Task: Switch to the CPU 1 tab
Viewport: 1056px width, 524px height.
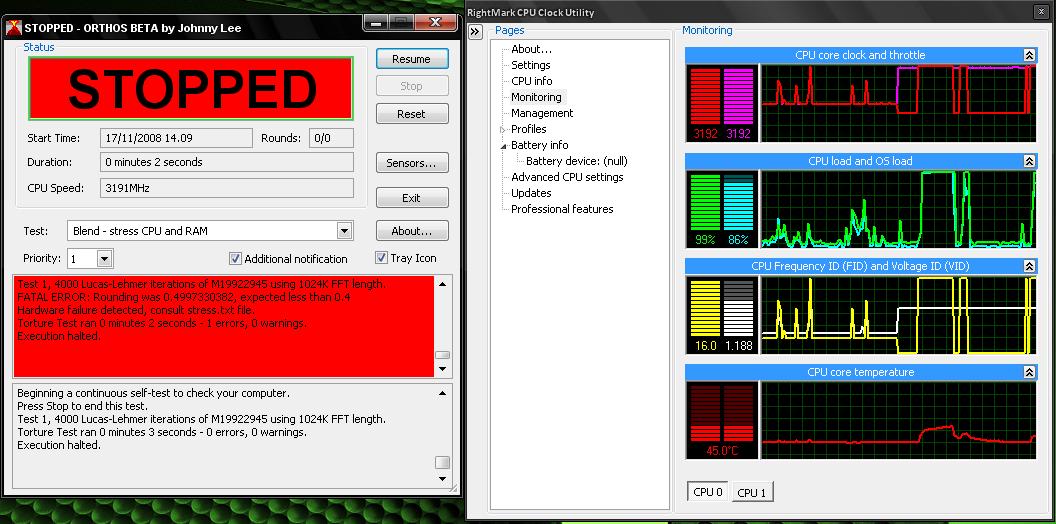Action: tap(752, 492)
